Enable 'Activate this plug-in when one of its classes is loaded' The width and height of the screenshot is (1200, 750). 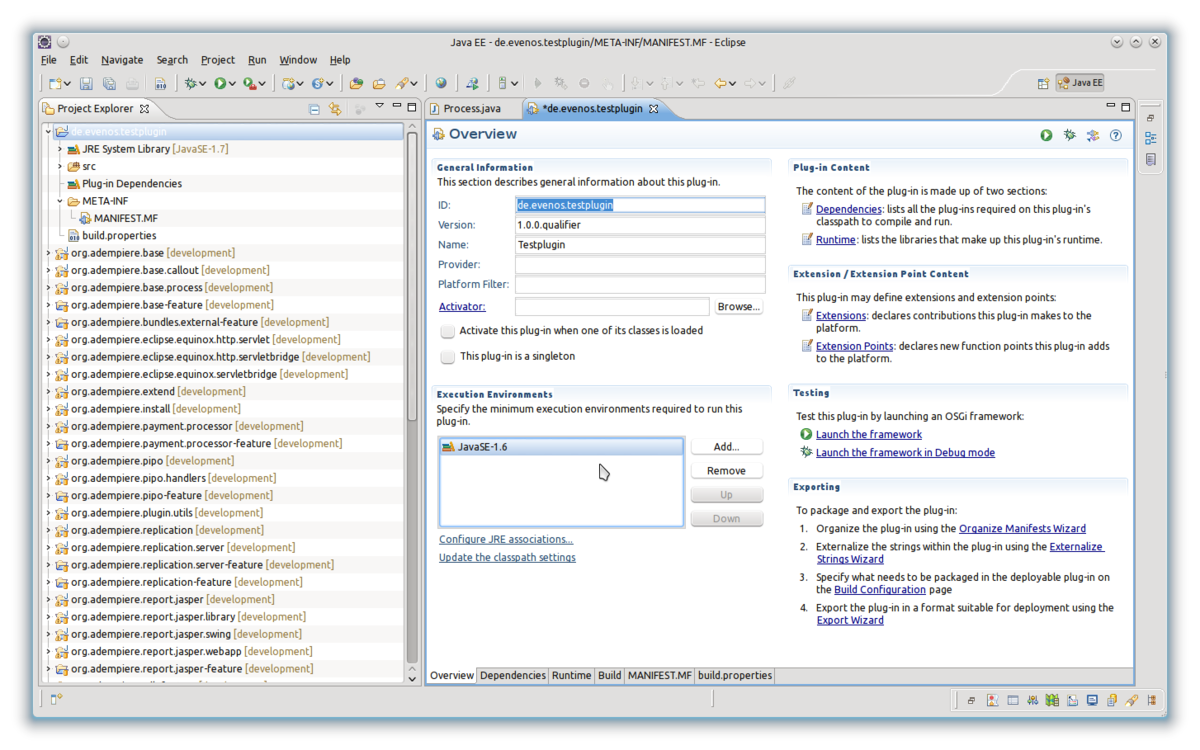coord(448,331)
